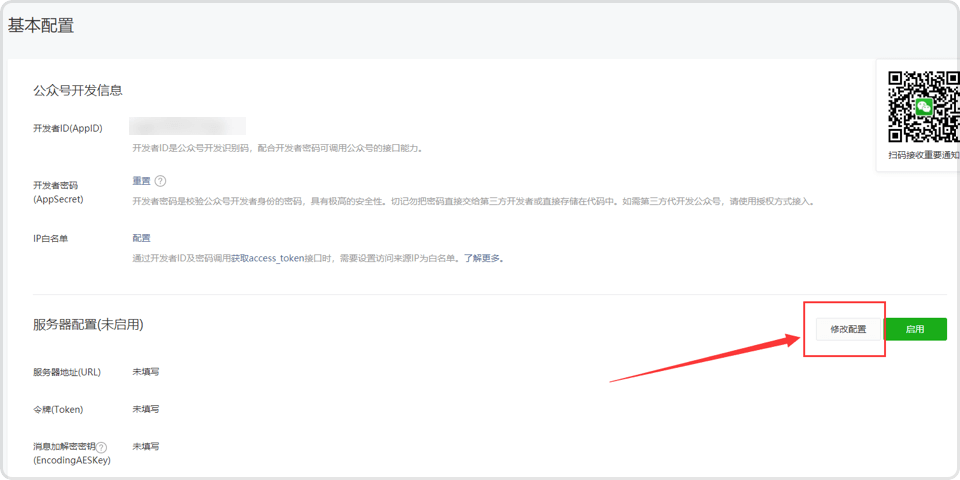Click the help icon beside 重置
Screen dimensions: 960x480
tap(160, 181)
